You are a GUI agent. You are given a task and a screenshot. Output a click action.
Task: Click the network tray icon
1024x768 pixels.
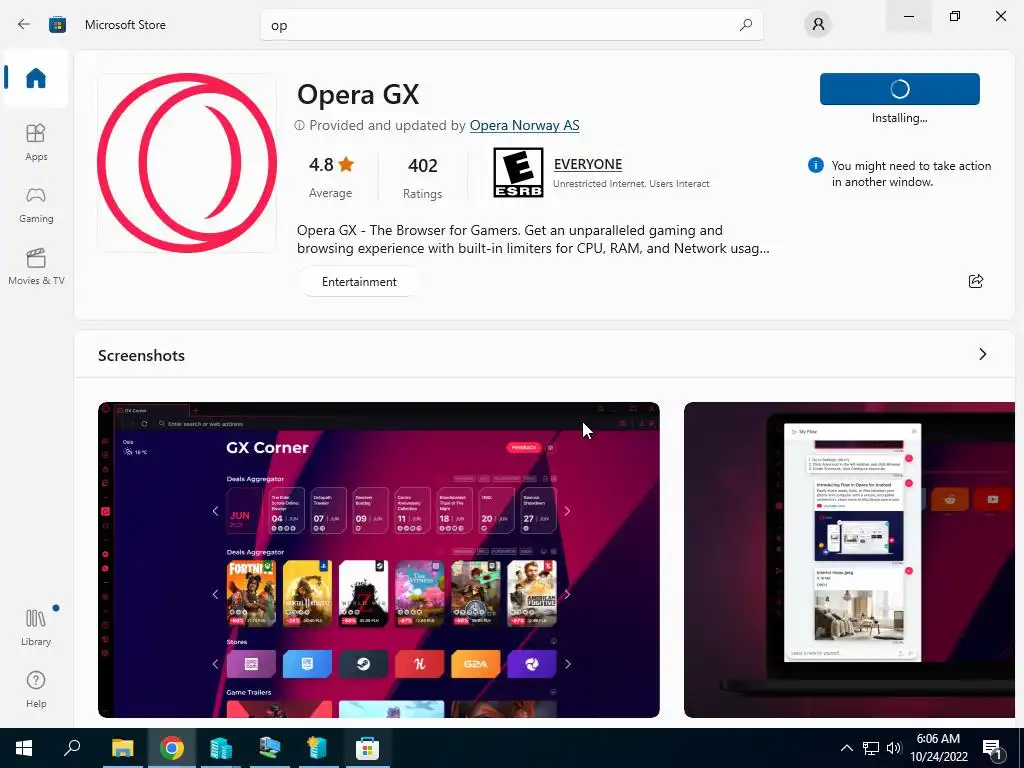click(x=871, y=748)
